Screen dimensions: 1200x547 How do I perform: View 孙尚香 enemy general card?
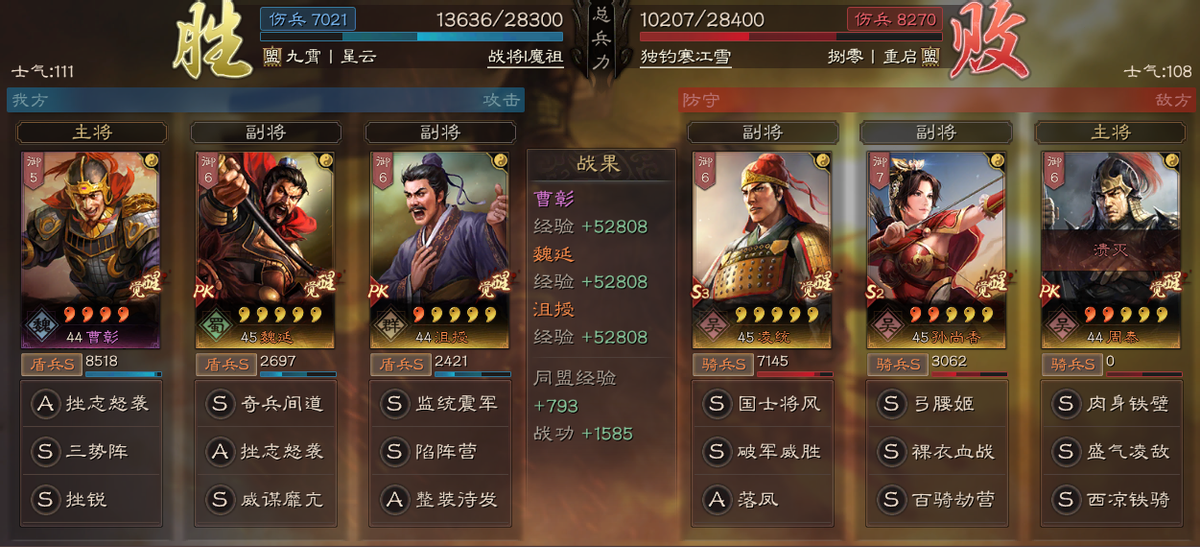(936, 250)
